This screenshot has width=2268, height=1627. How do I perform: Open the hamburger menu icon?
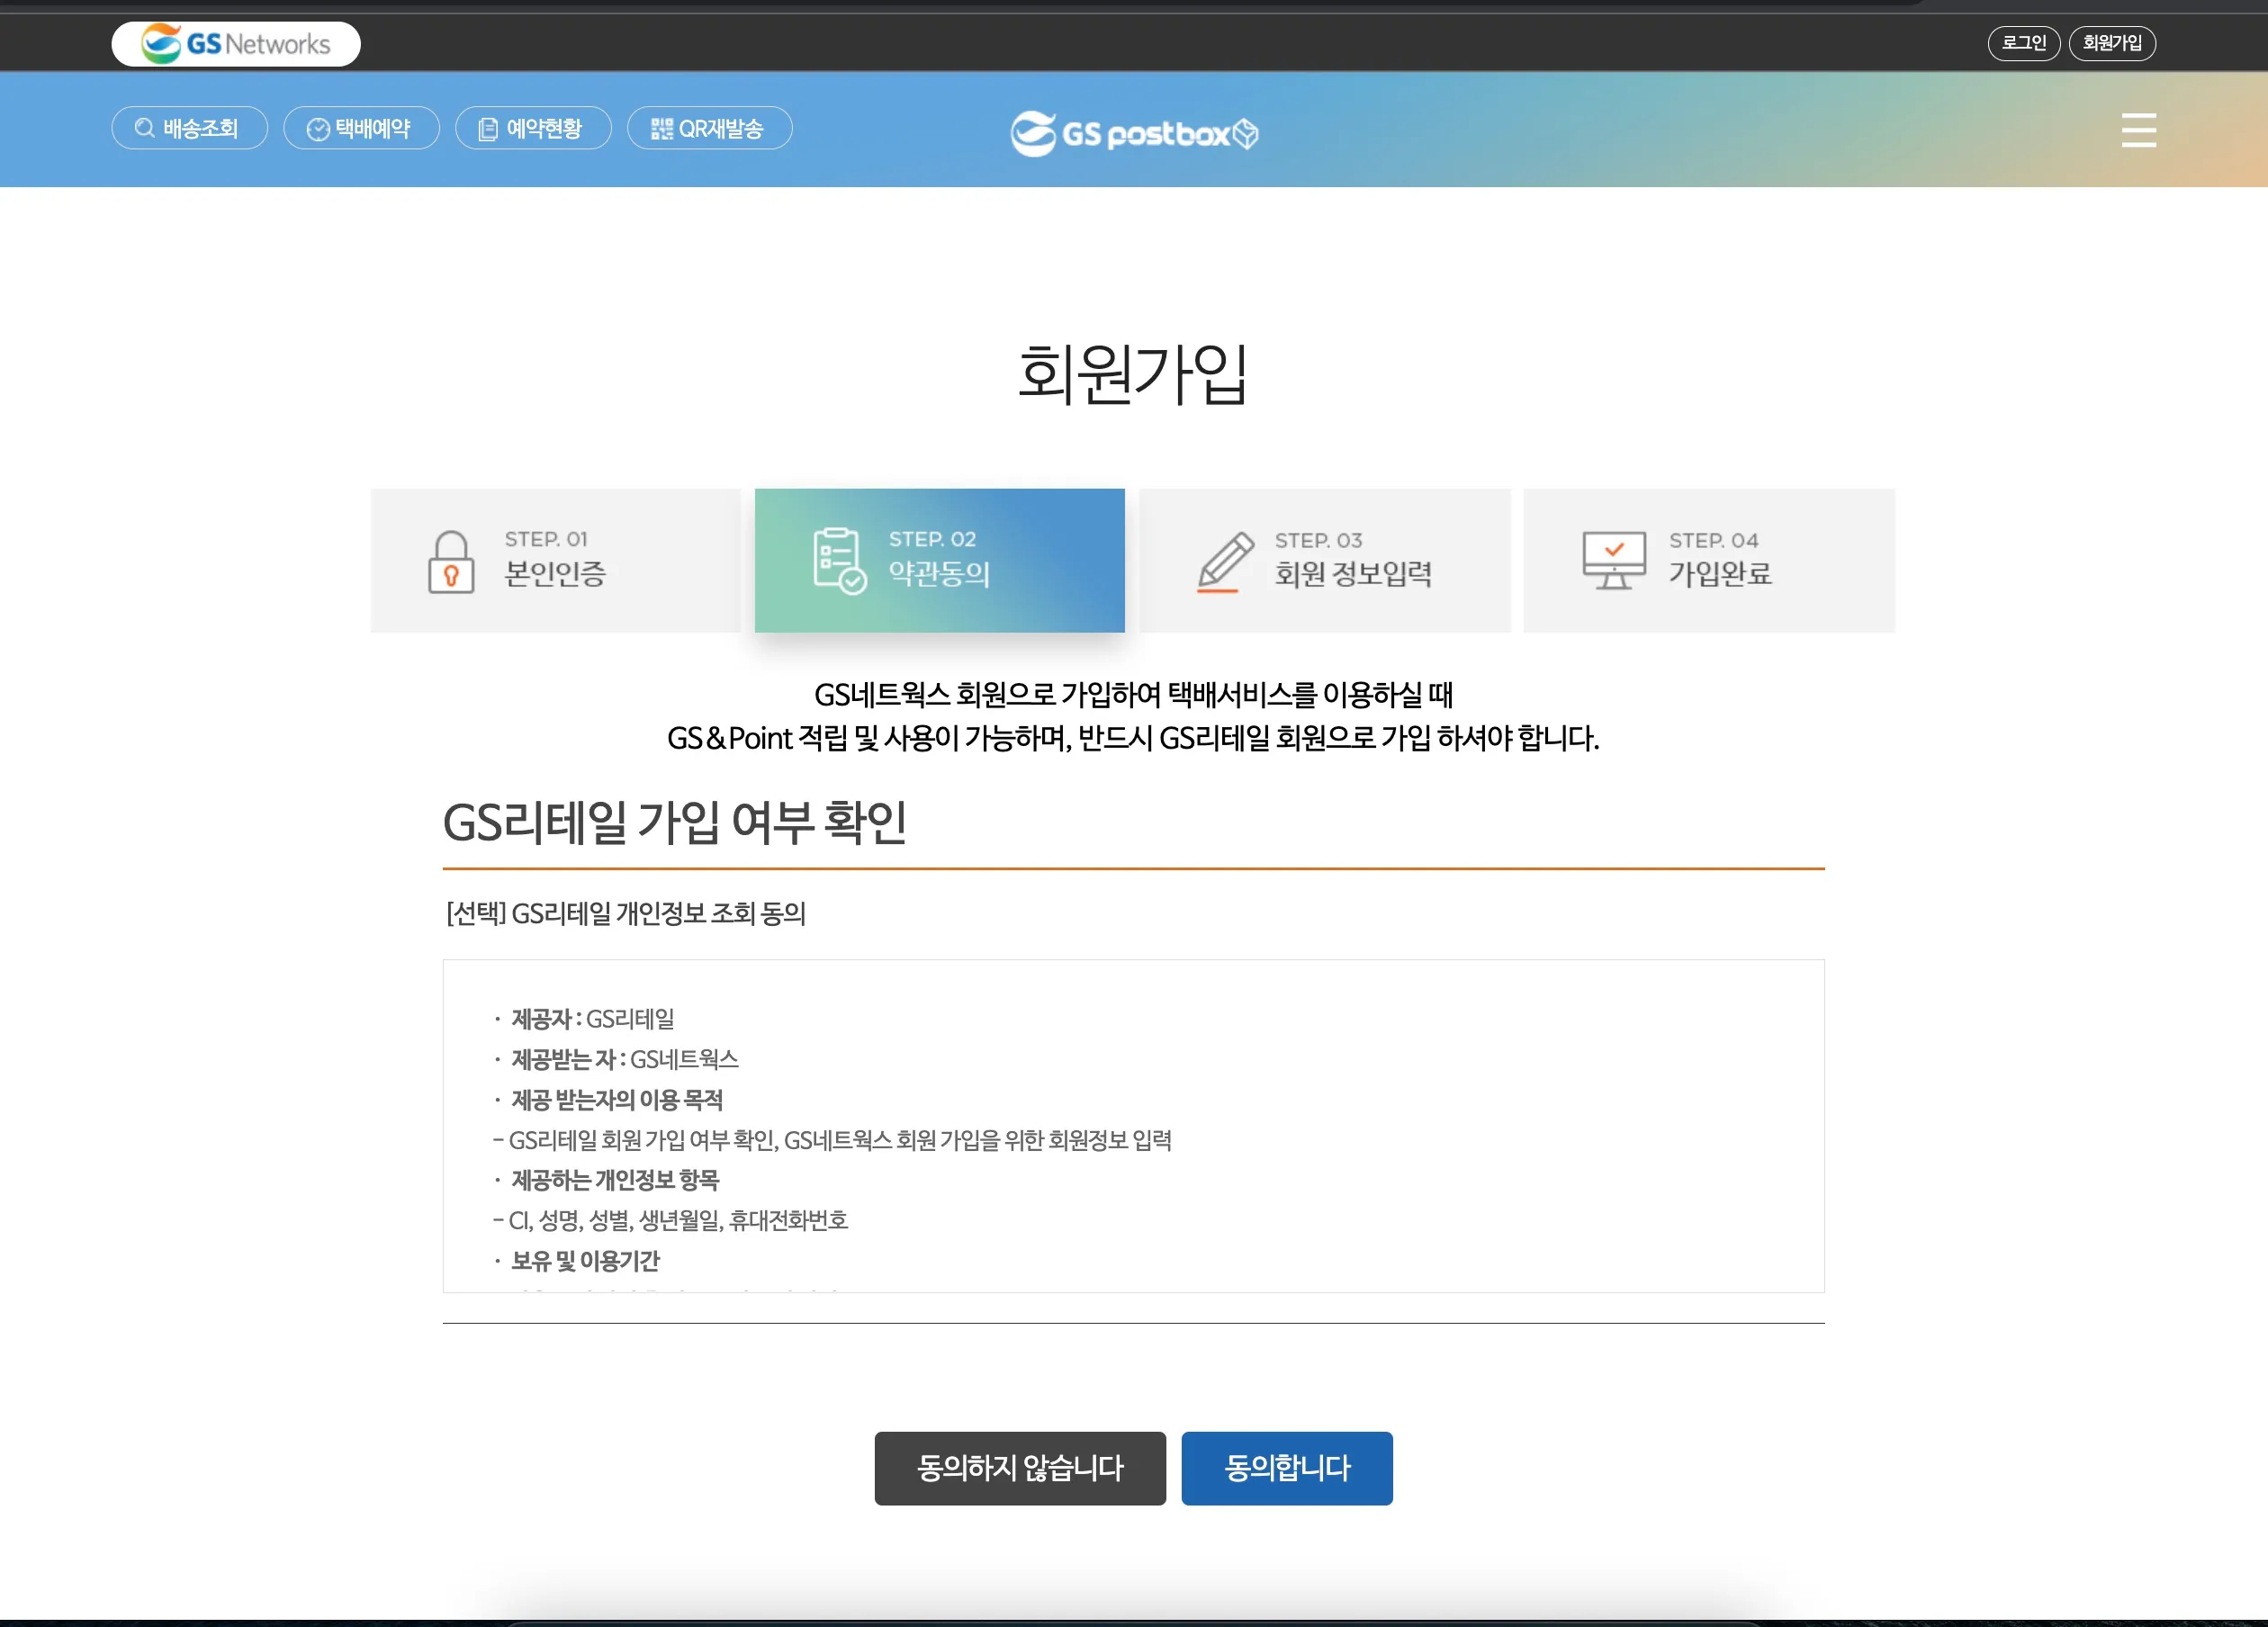tap(2138, 130)
